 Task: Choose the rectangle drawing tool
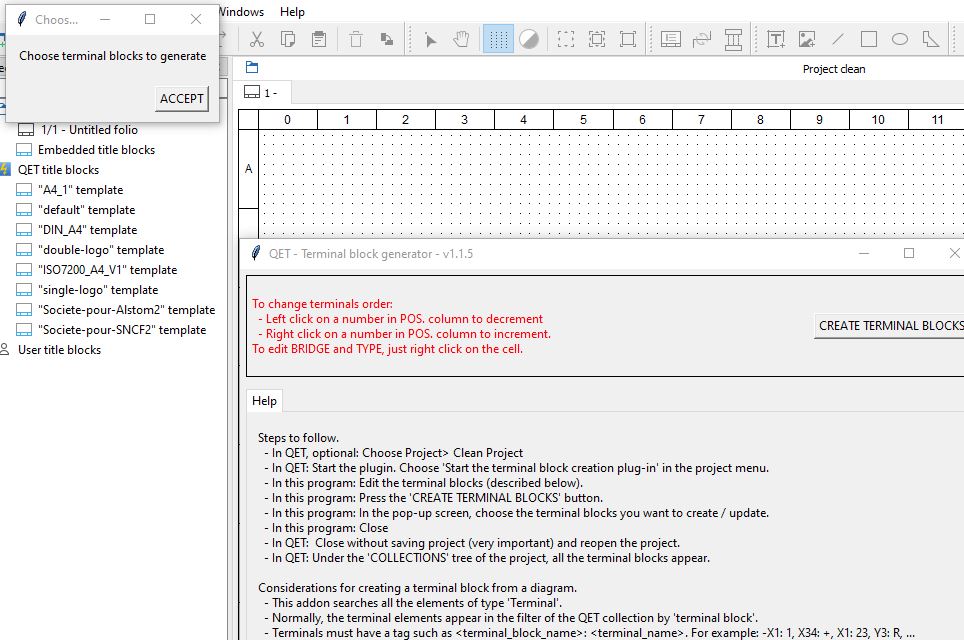[869, 39]
